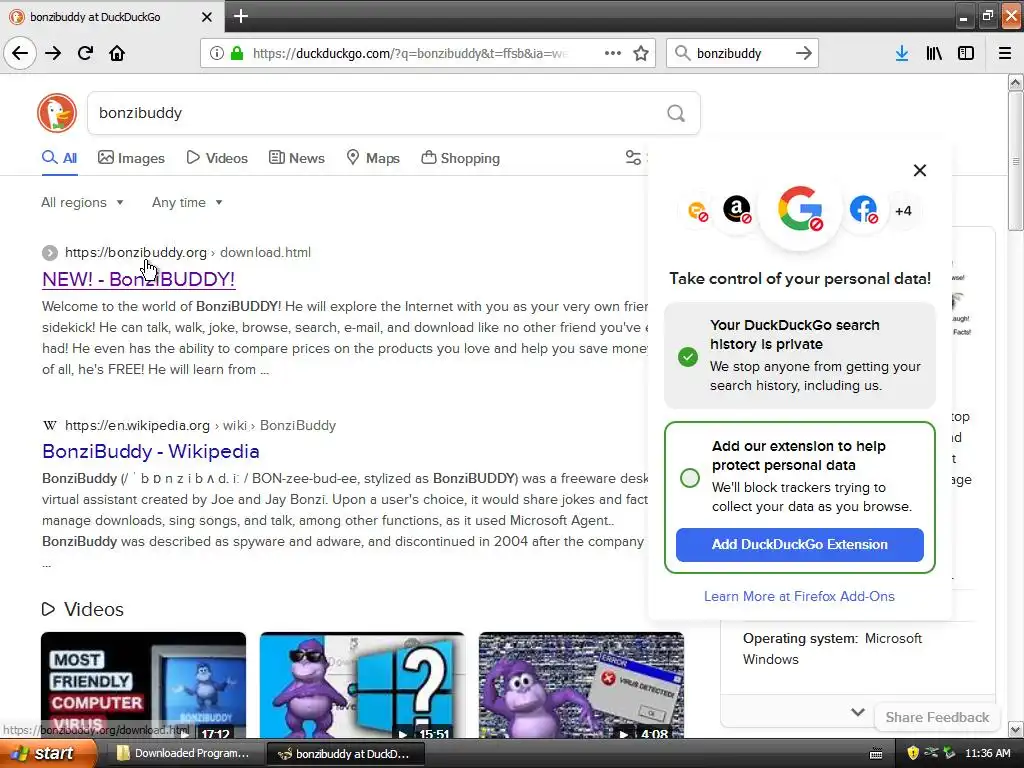Click the Share Feedback button

937,717
